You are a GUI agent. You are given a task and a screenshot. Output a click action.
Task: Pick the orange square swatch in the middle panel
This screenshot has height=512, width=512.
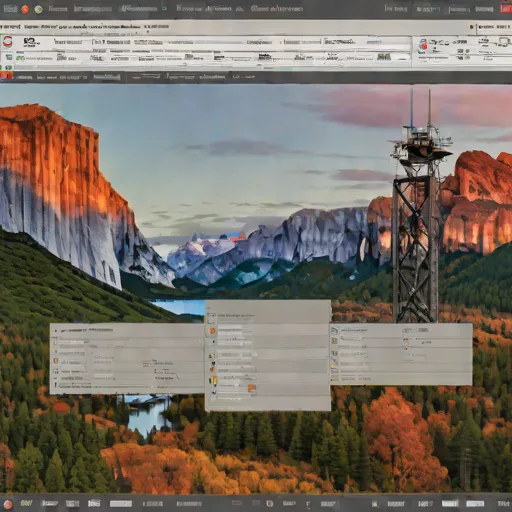coord(252,388)
